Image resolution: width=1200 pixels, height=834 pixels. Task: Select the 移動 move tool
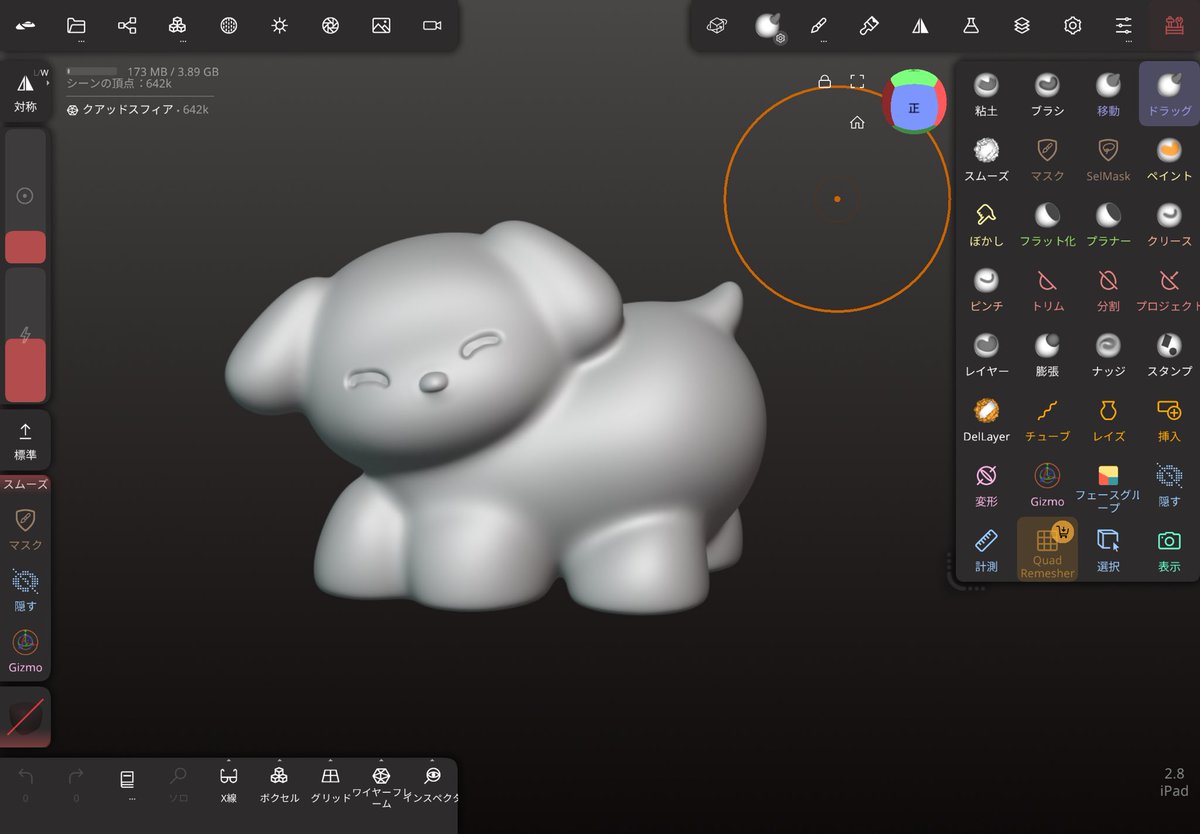click(x=1108, y=94)
